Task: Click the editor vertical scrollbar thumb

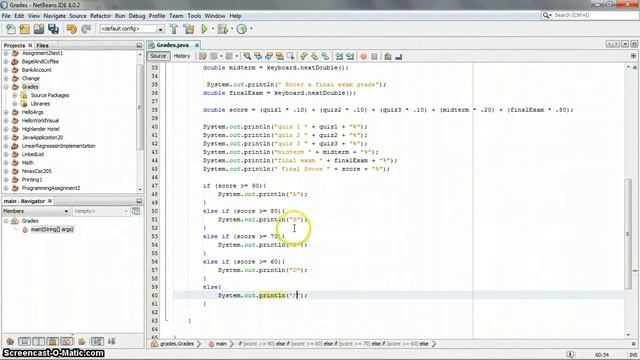Action: (628, 234)
